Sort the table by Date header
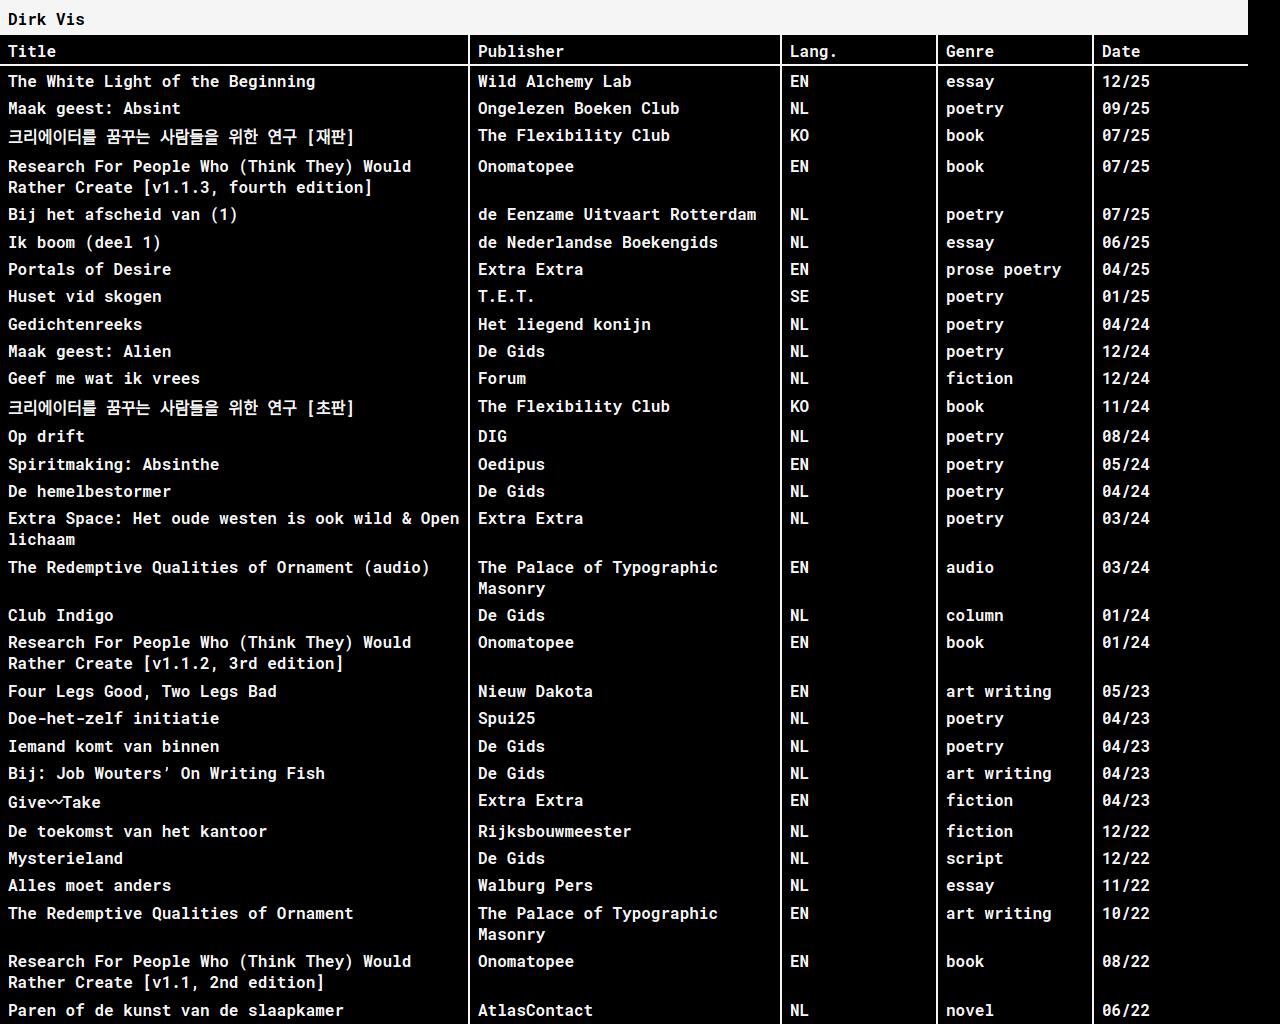Image resolution: width=1280 pixels, height=1024 pixels. click(1120, 51)
